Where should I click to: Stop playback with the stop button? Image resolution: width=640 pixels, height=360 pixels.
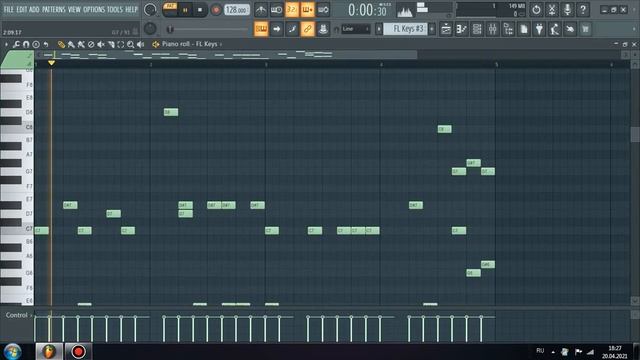(x=200, y=10)
